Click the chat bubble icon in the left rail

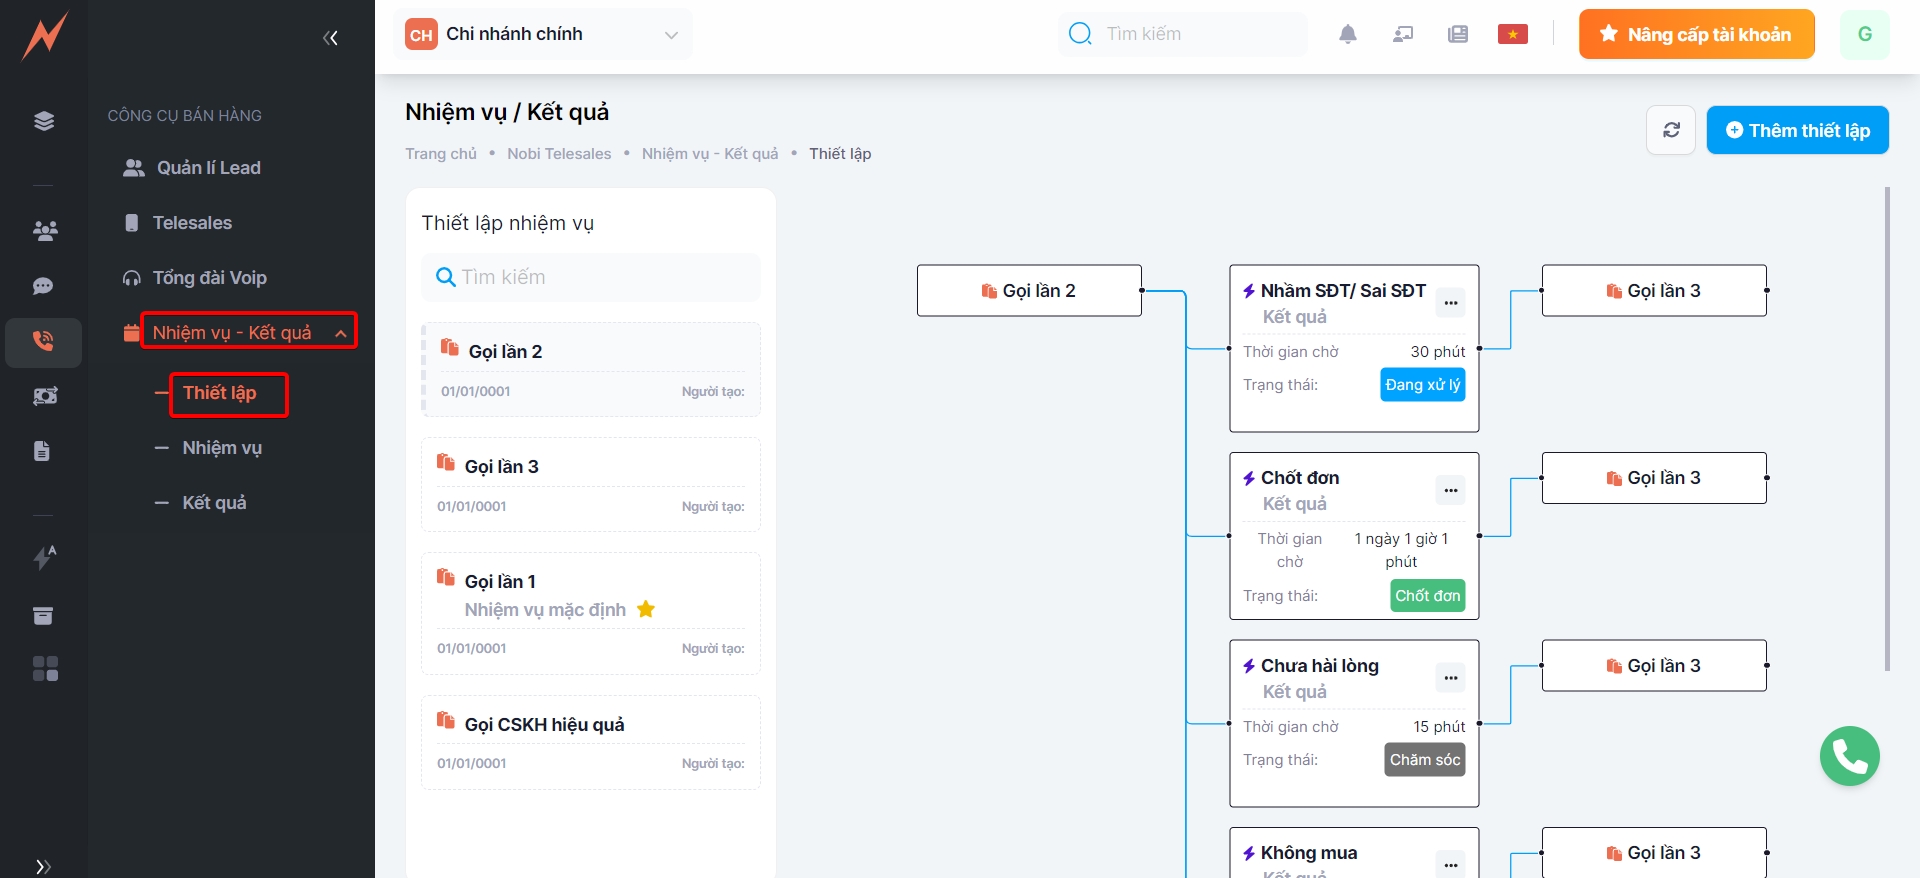pyautogui.click(x=43, y=286)
